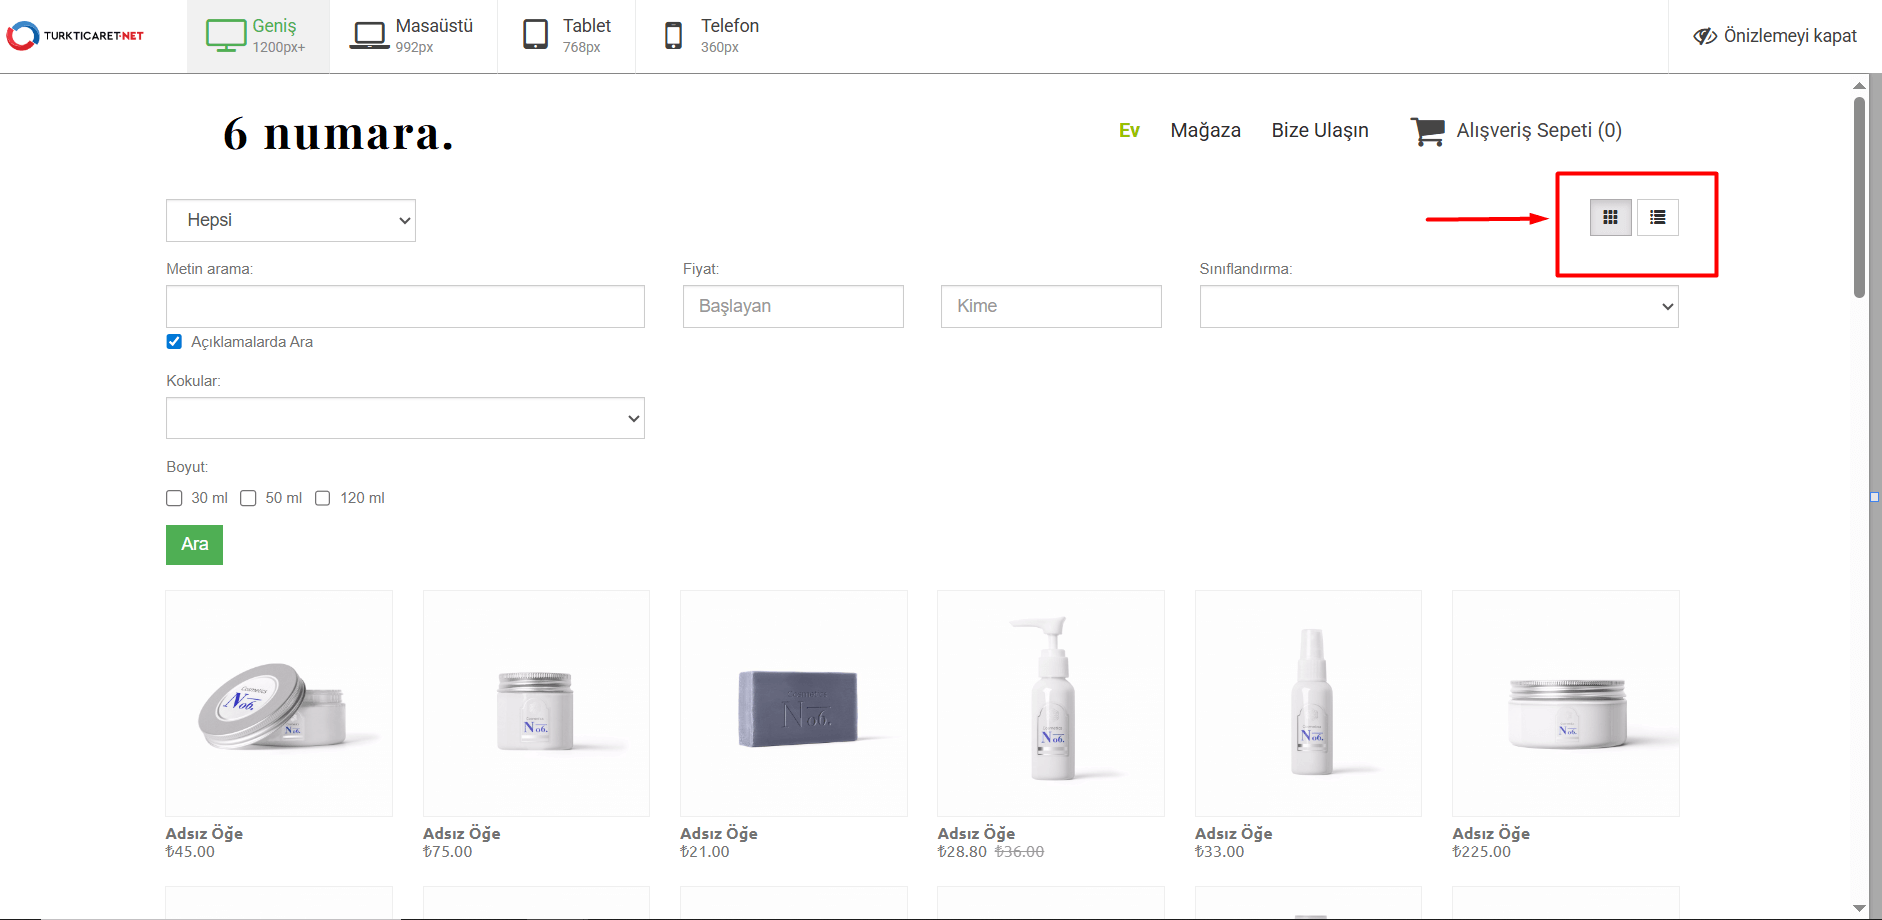Switch to list view layout icon
The height and width of the screenshot is (920, 1882).
tap(1657, 218)
